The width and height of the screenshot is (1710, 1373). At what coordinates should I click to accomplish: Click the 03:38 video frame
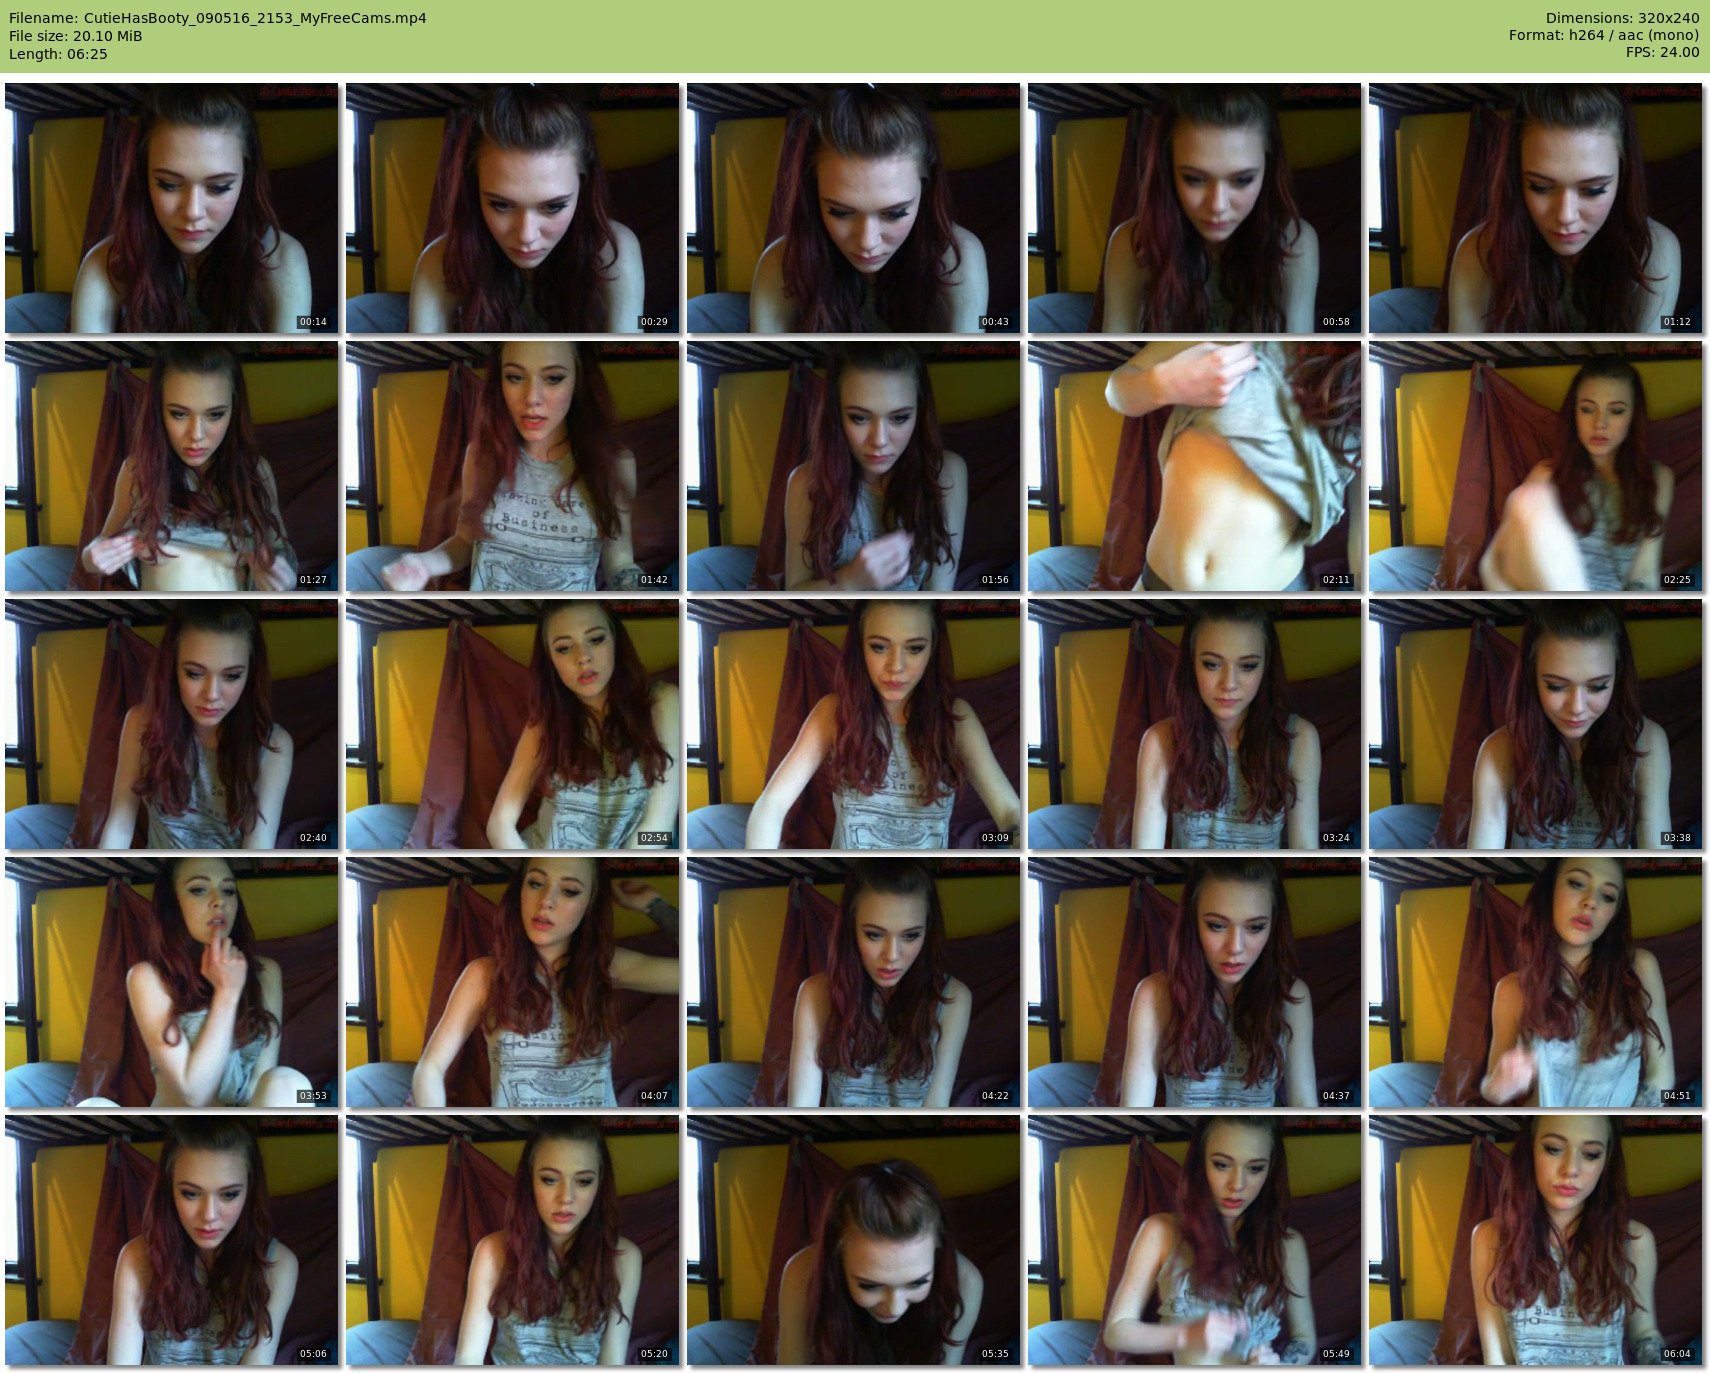click(x=1536, y=724)
